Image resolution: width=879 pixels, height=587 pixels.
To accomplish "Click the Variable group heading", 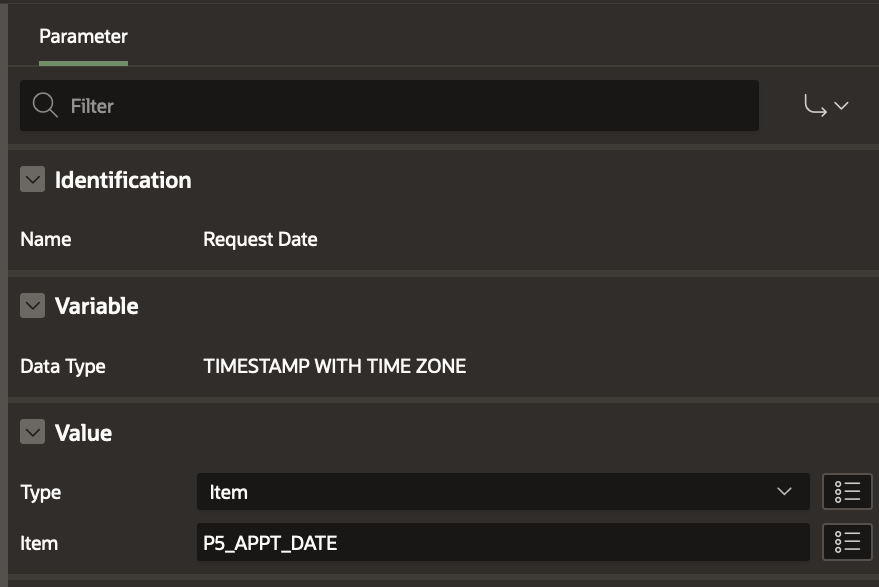I will tap(96, 306).
